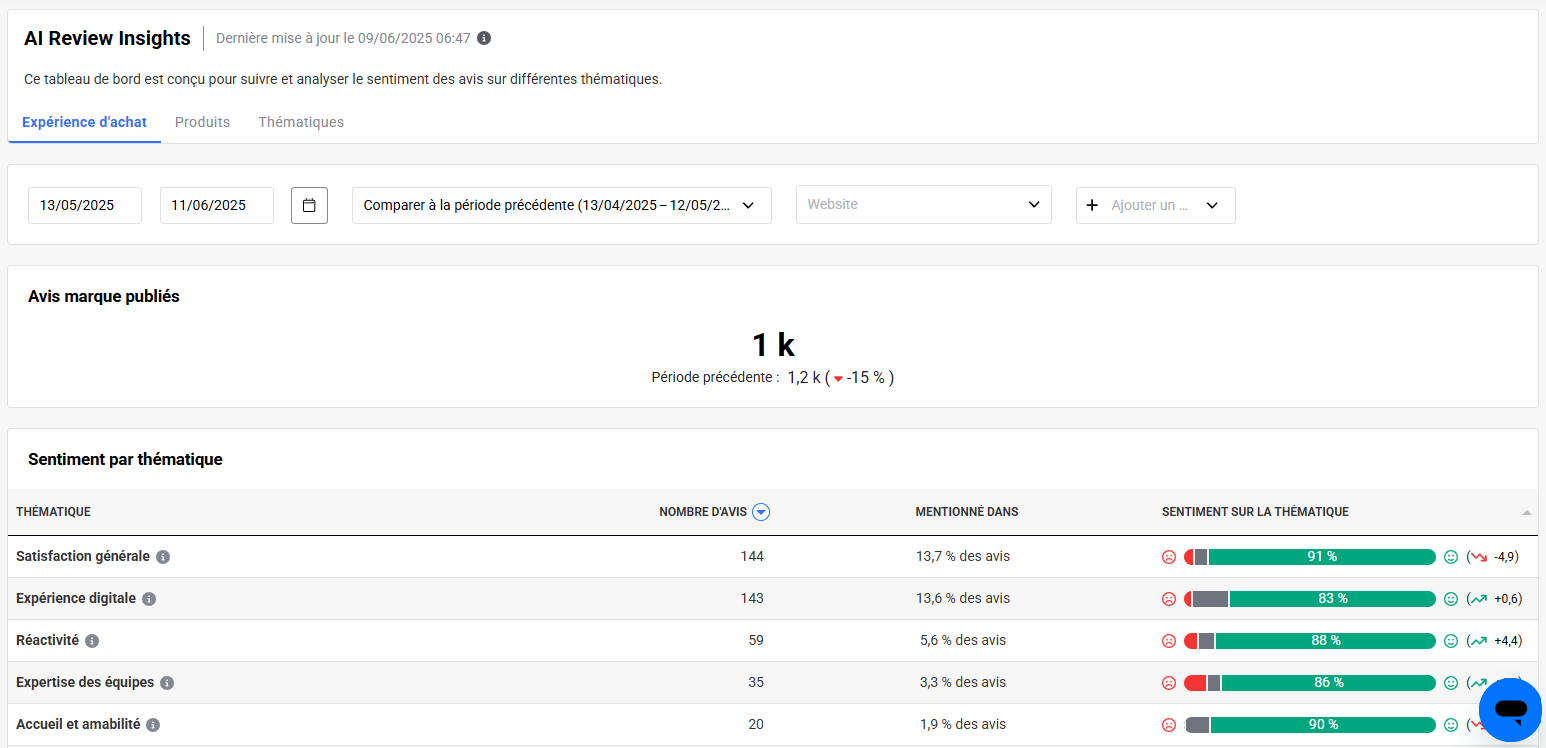Switch to the Thématiques tab
Screen dimensions: 1546x748
pyautogui.click(x=301, y=122)
